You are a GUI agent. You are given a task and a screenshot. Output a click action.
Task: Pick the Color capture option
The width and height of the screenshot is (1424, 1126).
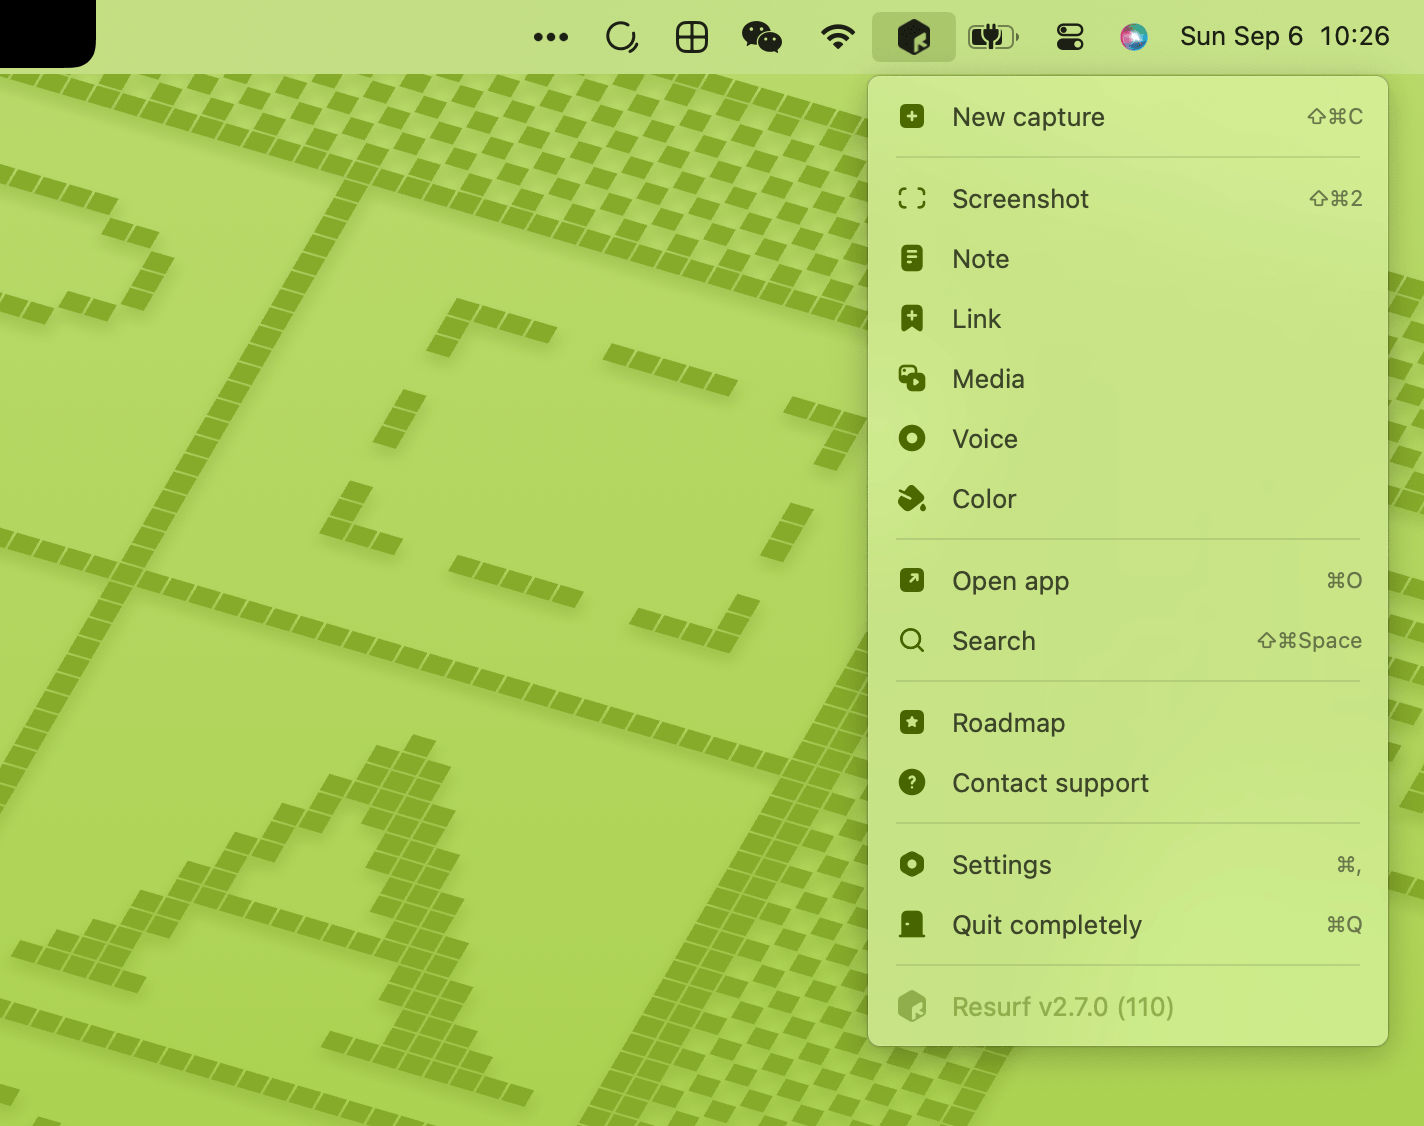tap(1128, 499)
